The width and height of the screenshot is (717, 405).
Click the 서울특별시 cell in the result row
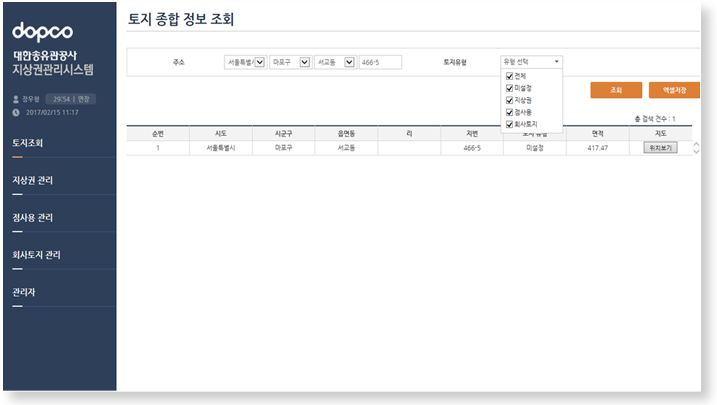[221, 148]
